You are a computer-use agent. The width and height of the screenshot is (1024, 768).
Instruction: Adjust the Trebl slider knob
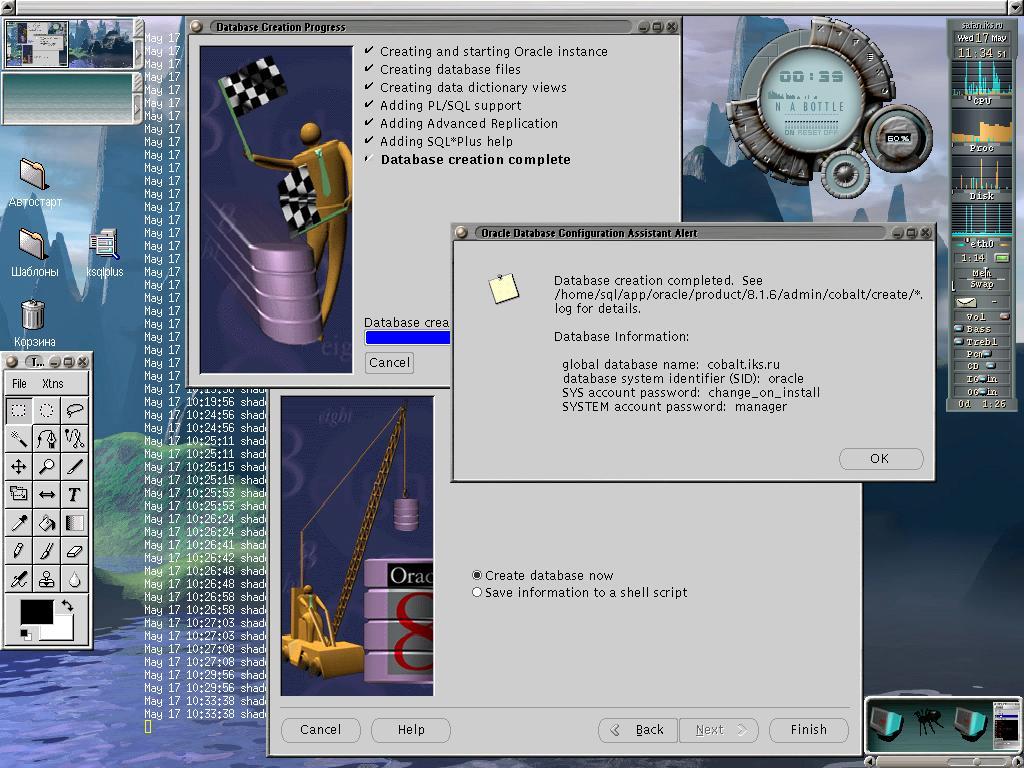point(958,342)
